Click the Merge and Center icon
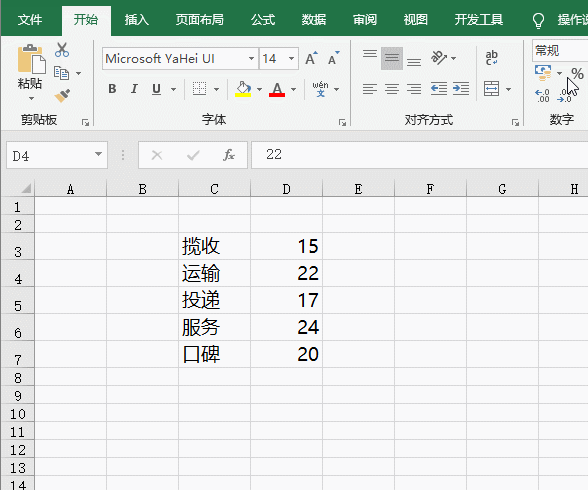 coord(491,89)
